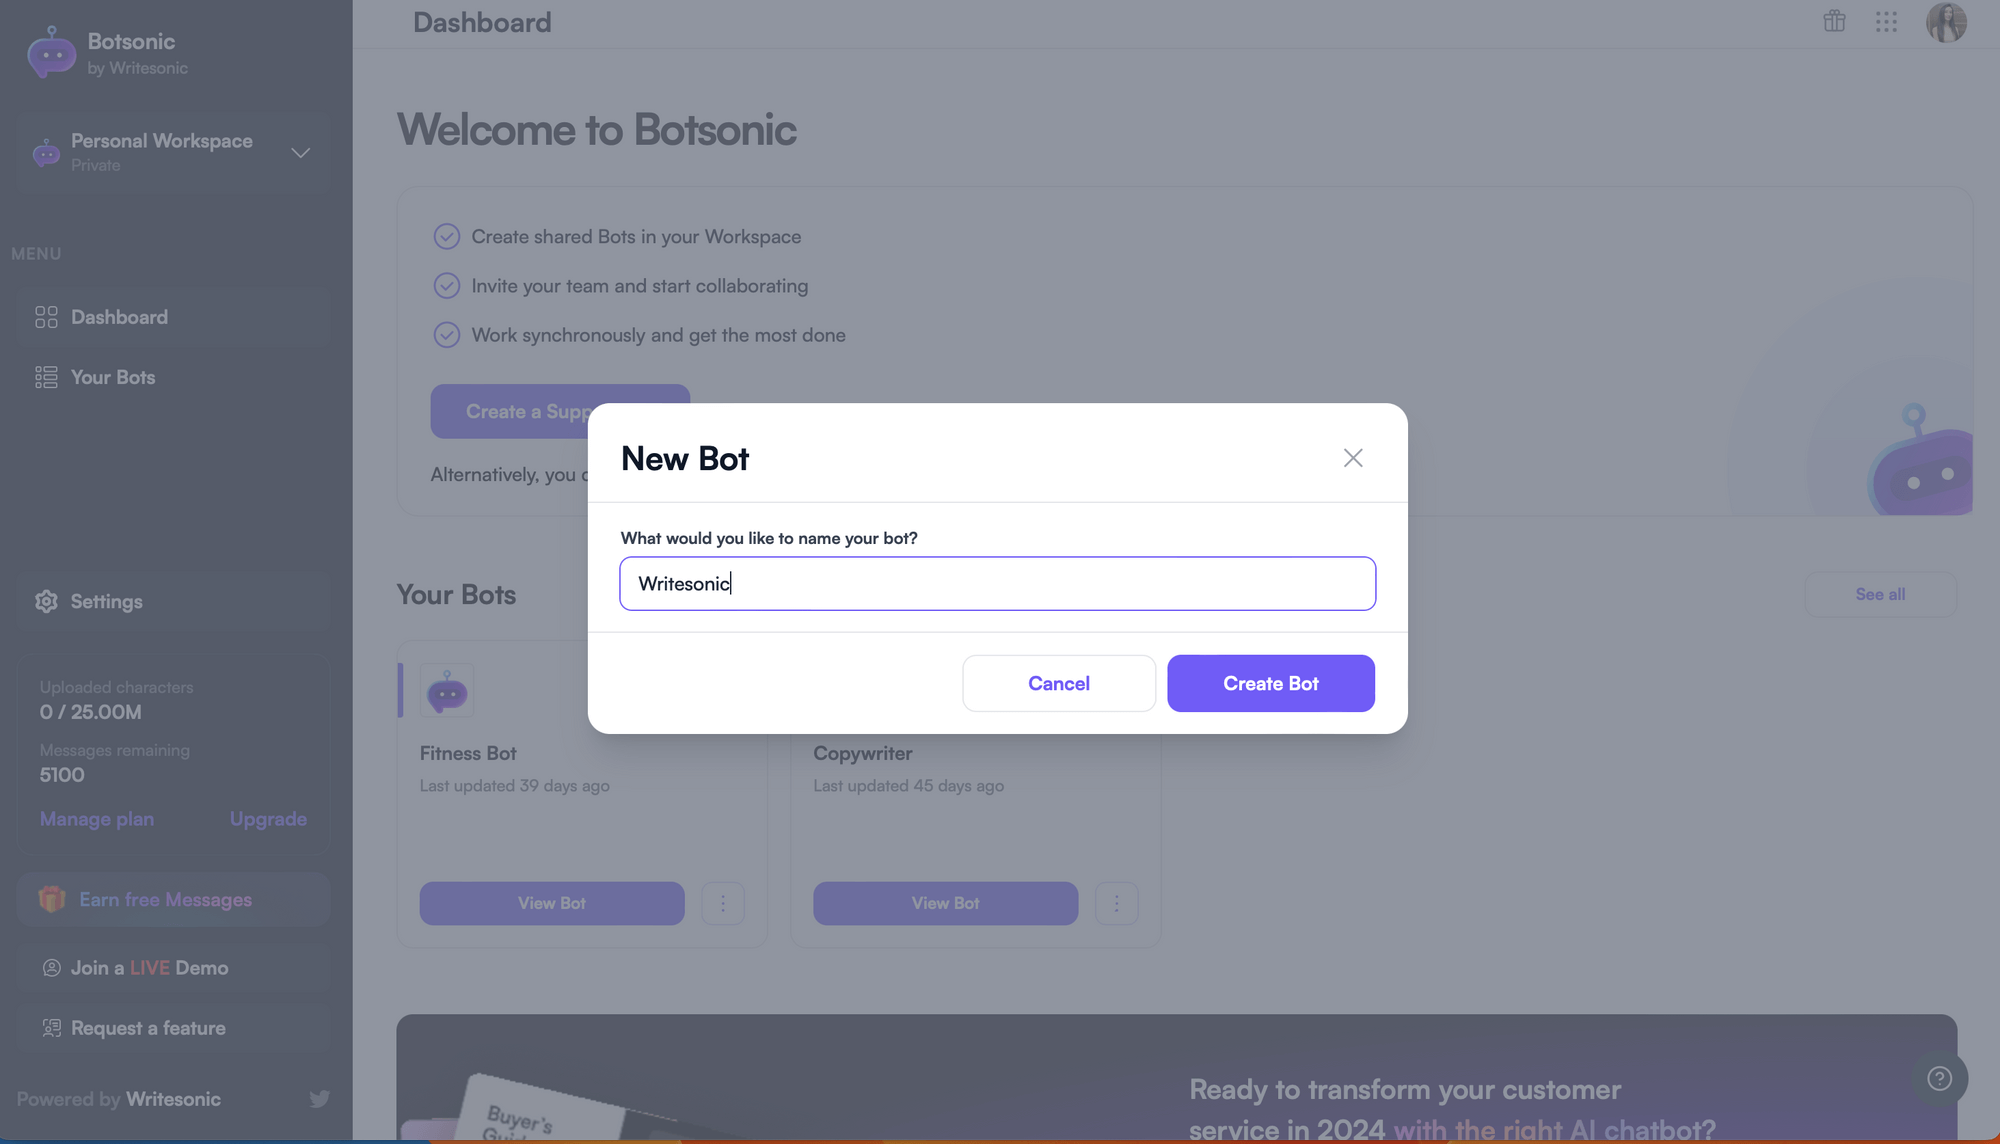Open the apps grid icon
Screen dimensions: 2000x1144
click(1886, 22)
